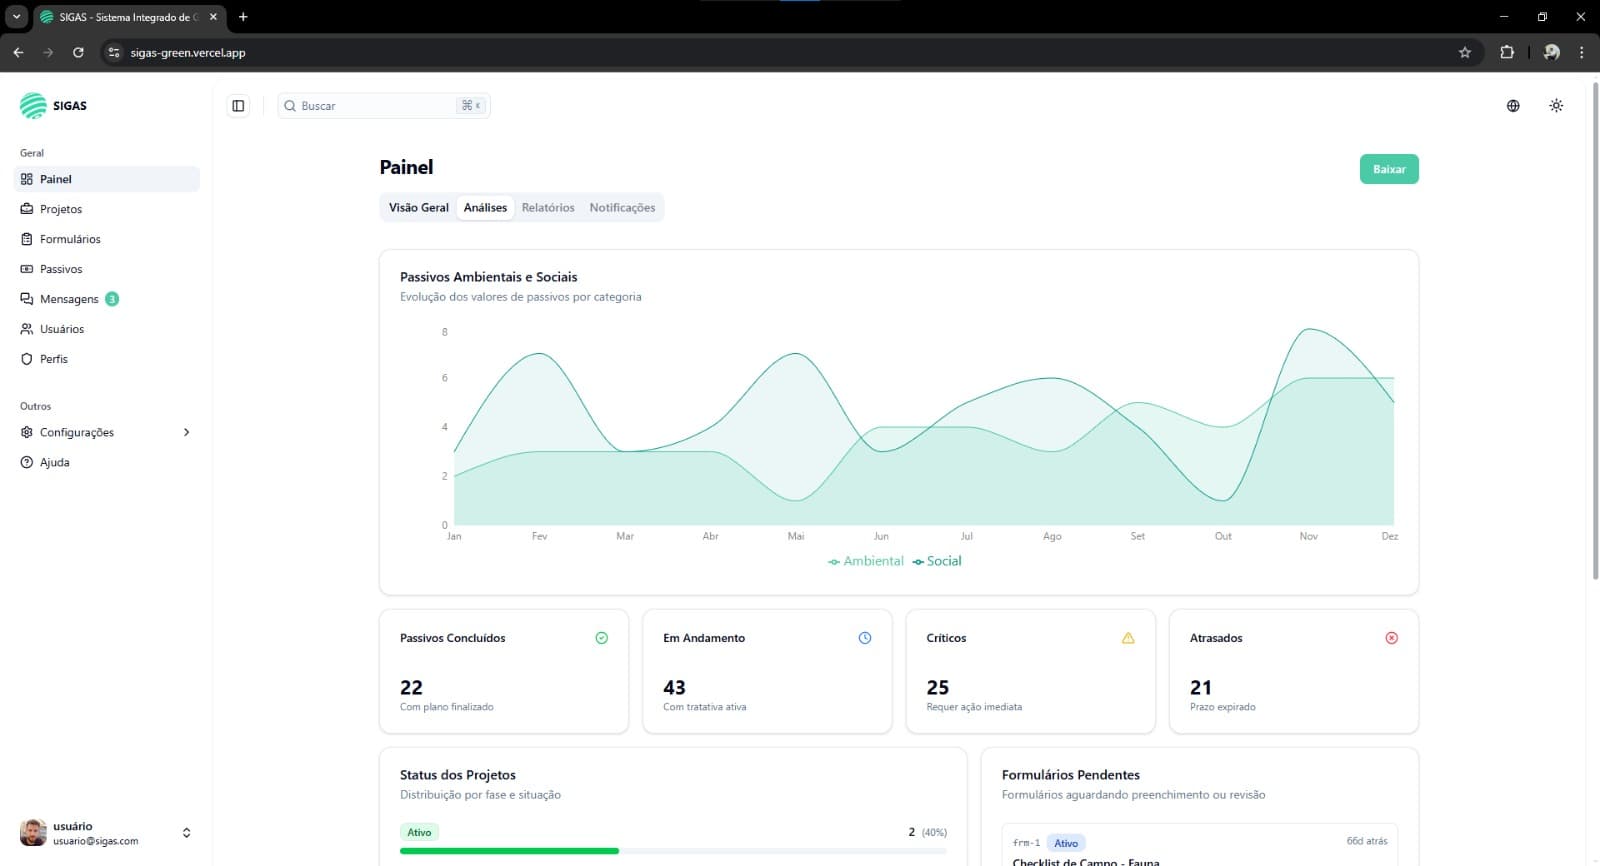Select Perfis shield item
Screen dimensions: 1600x866
coord(54,359)
